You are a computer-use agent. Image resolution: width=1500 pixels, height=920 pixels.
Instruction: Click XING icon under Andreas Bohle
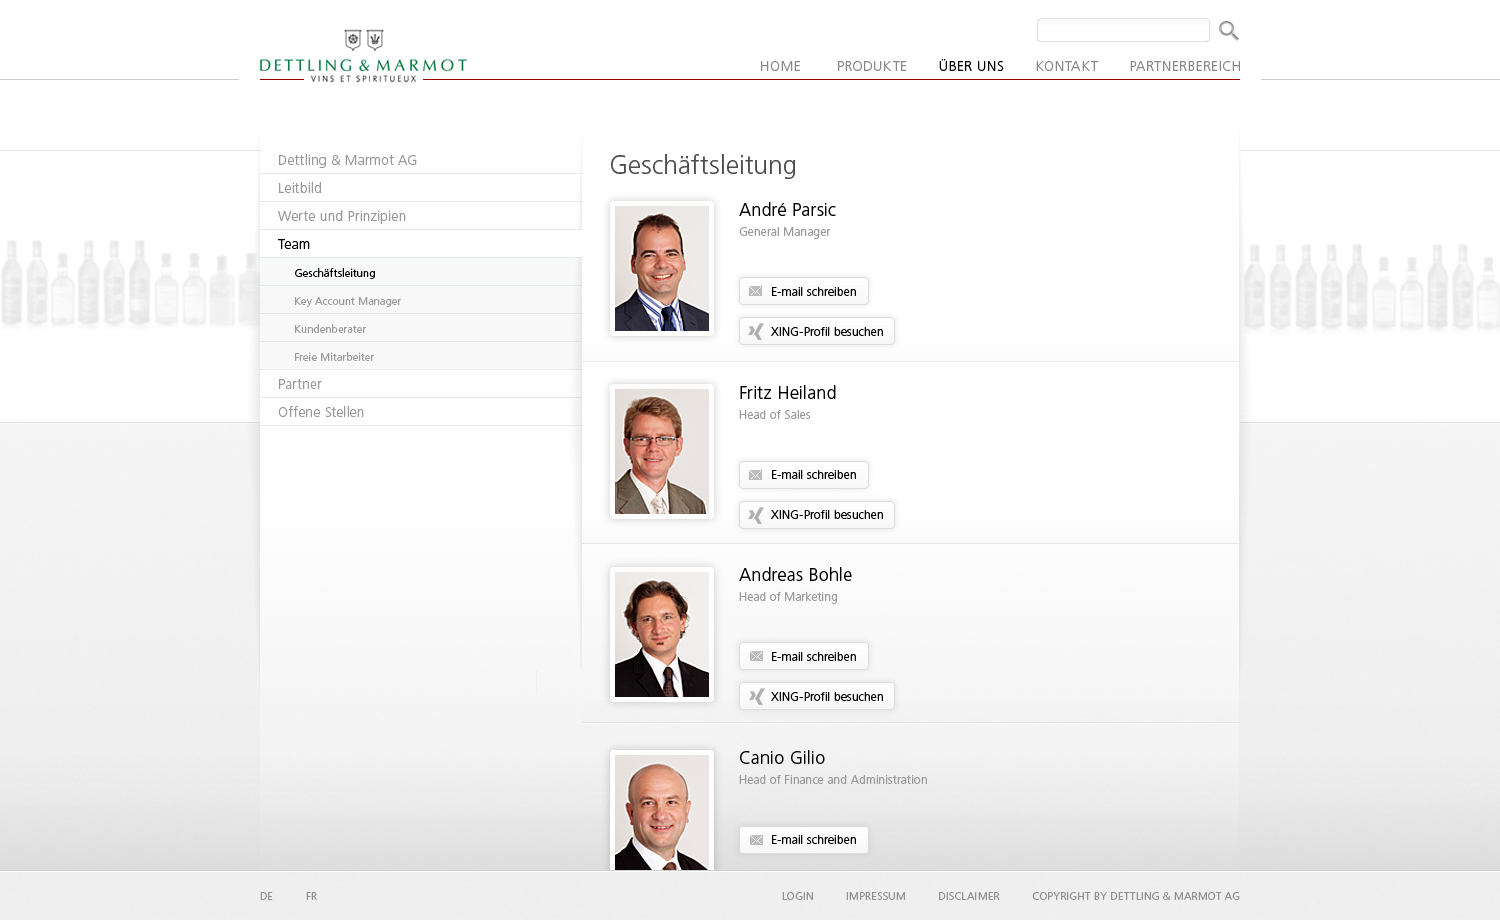click(x=756, y=697)
